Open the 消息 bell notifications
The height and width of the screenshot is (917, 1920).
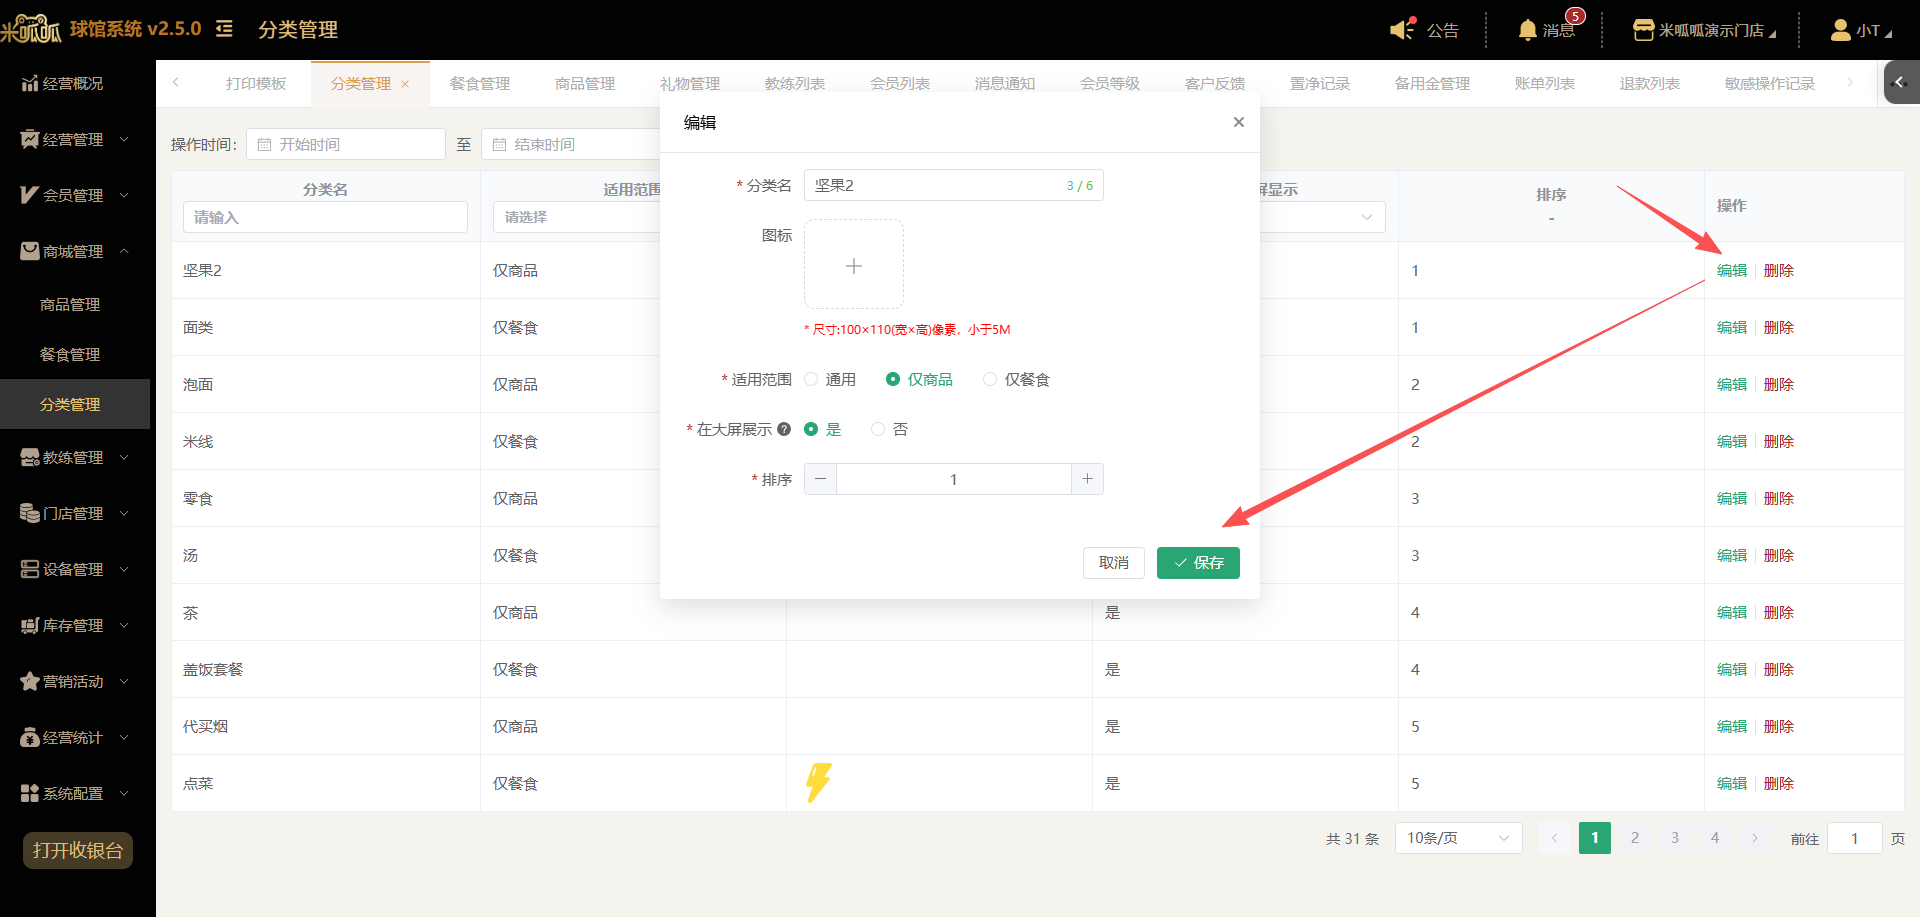pos(1527,30)
